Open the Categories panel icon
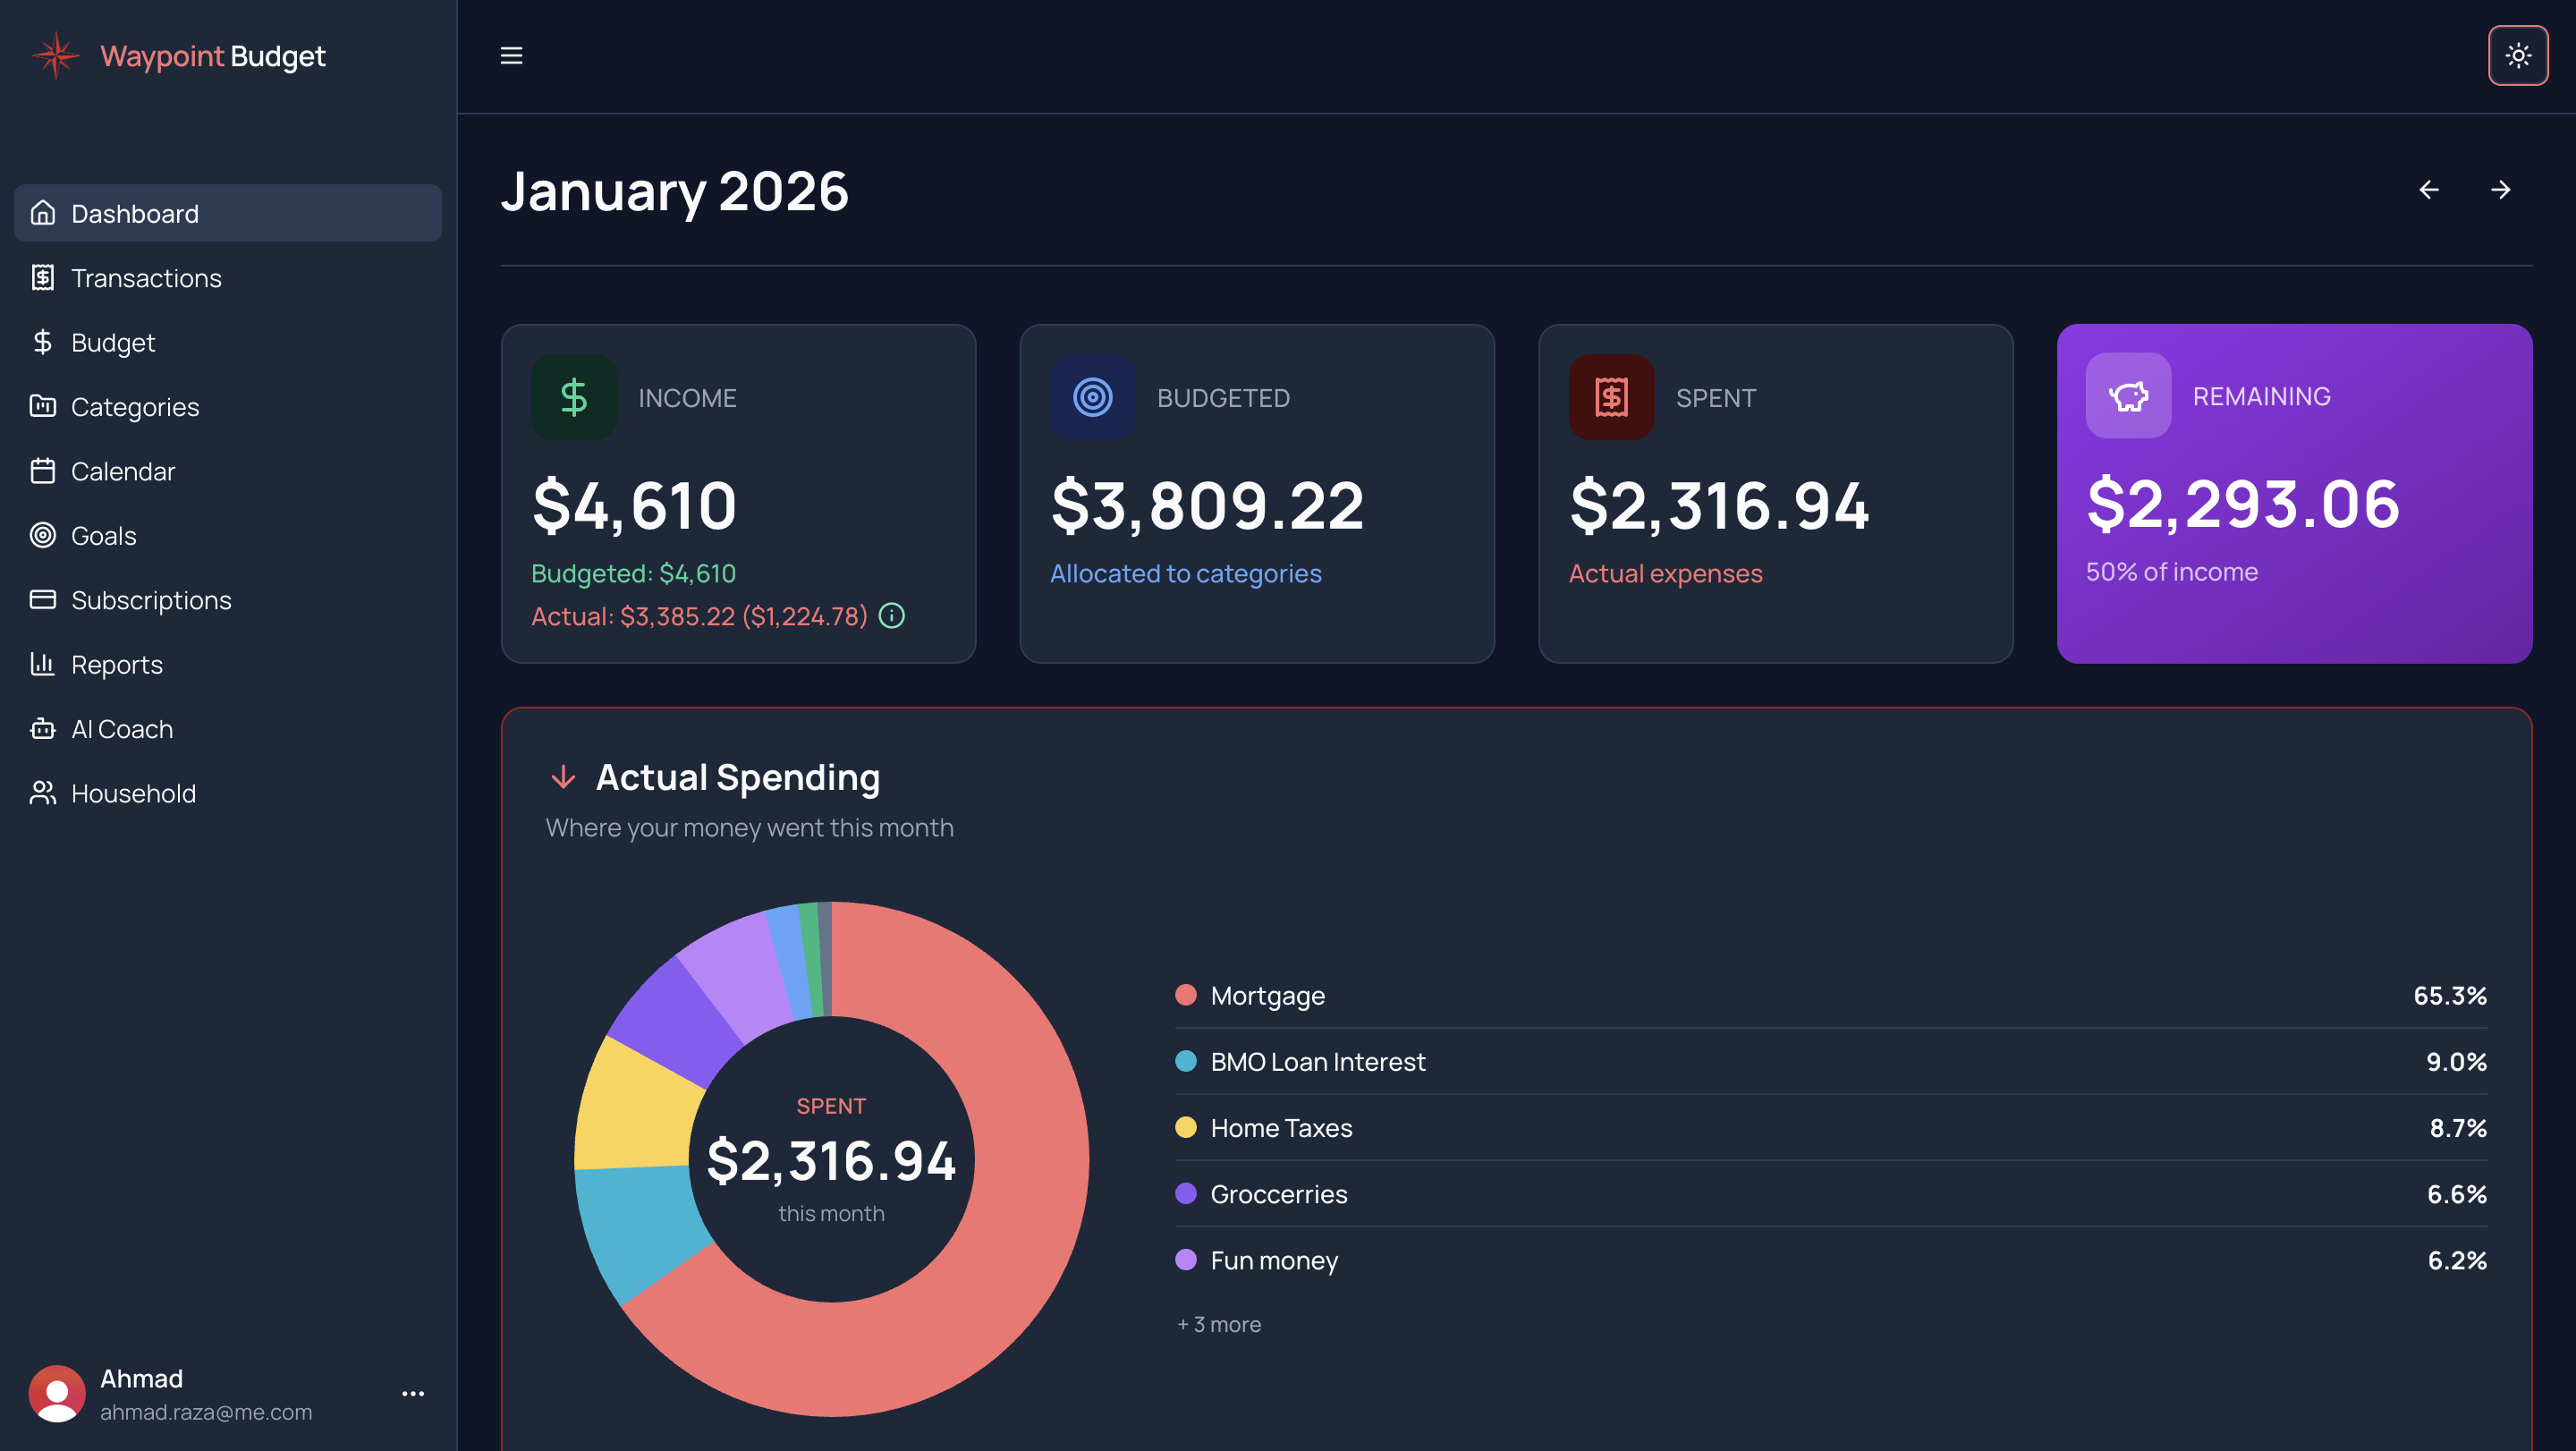This screenshot has width=2576, height=1451. pyautogui.click(x=43, y=406)
